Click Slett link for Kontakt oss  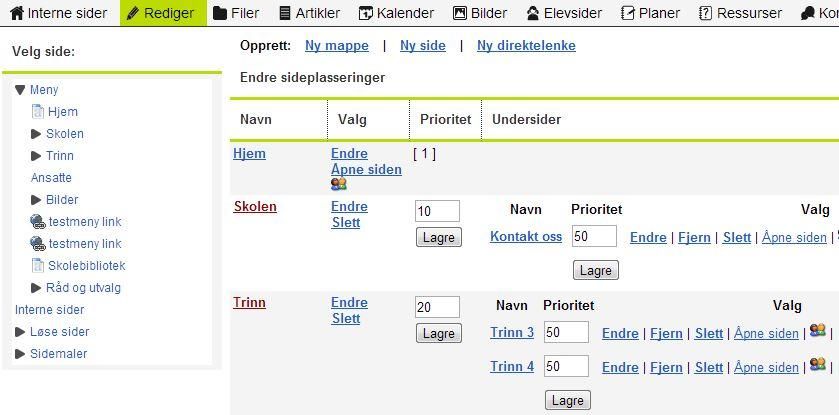click(x=737, y=237)
